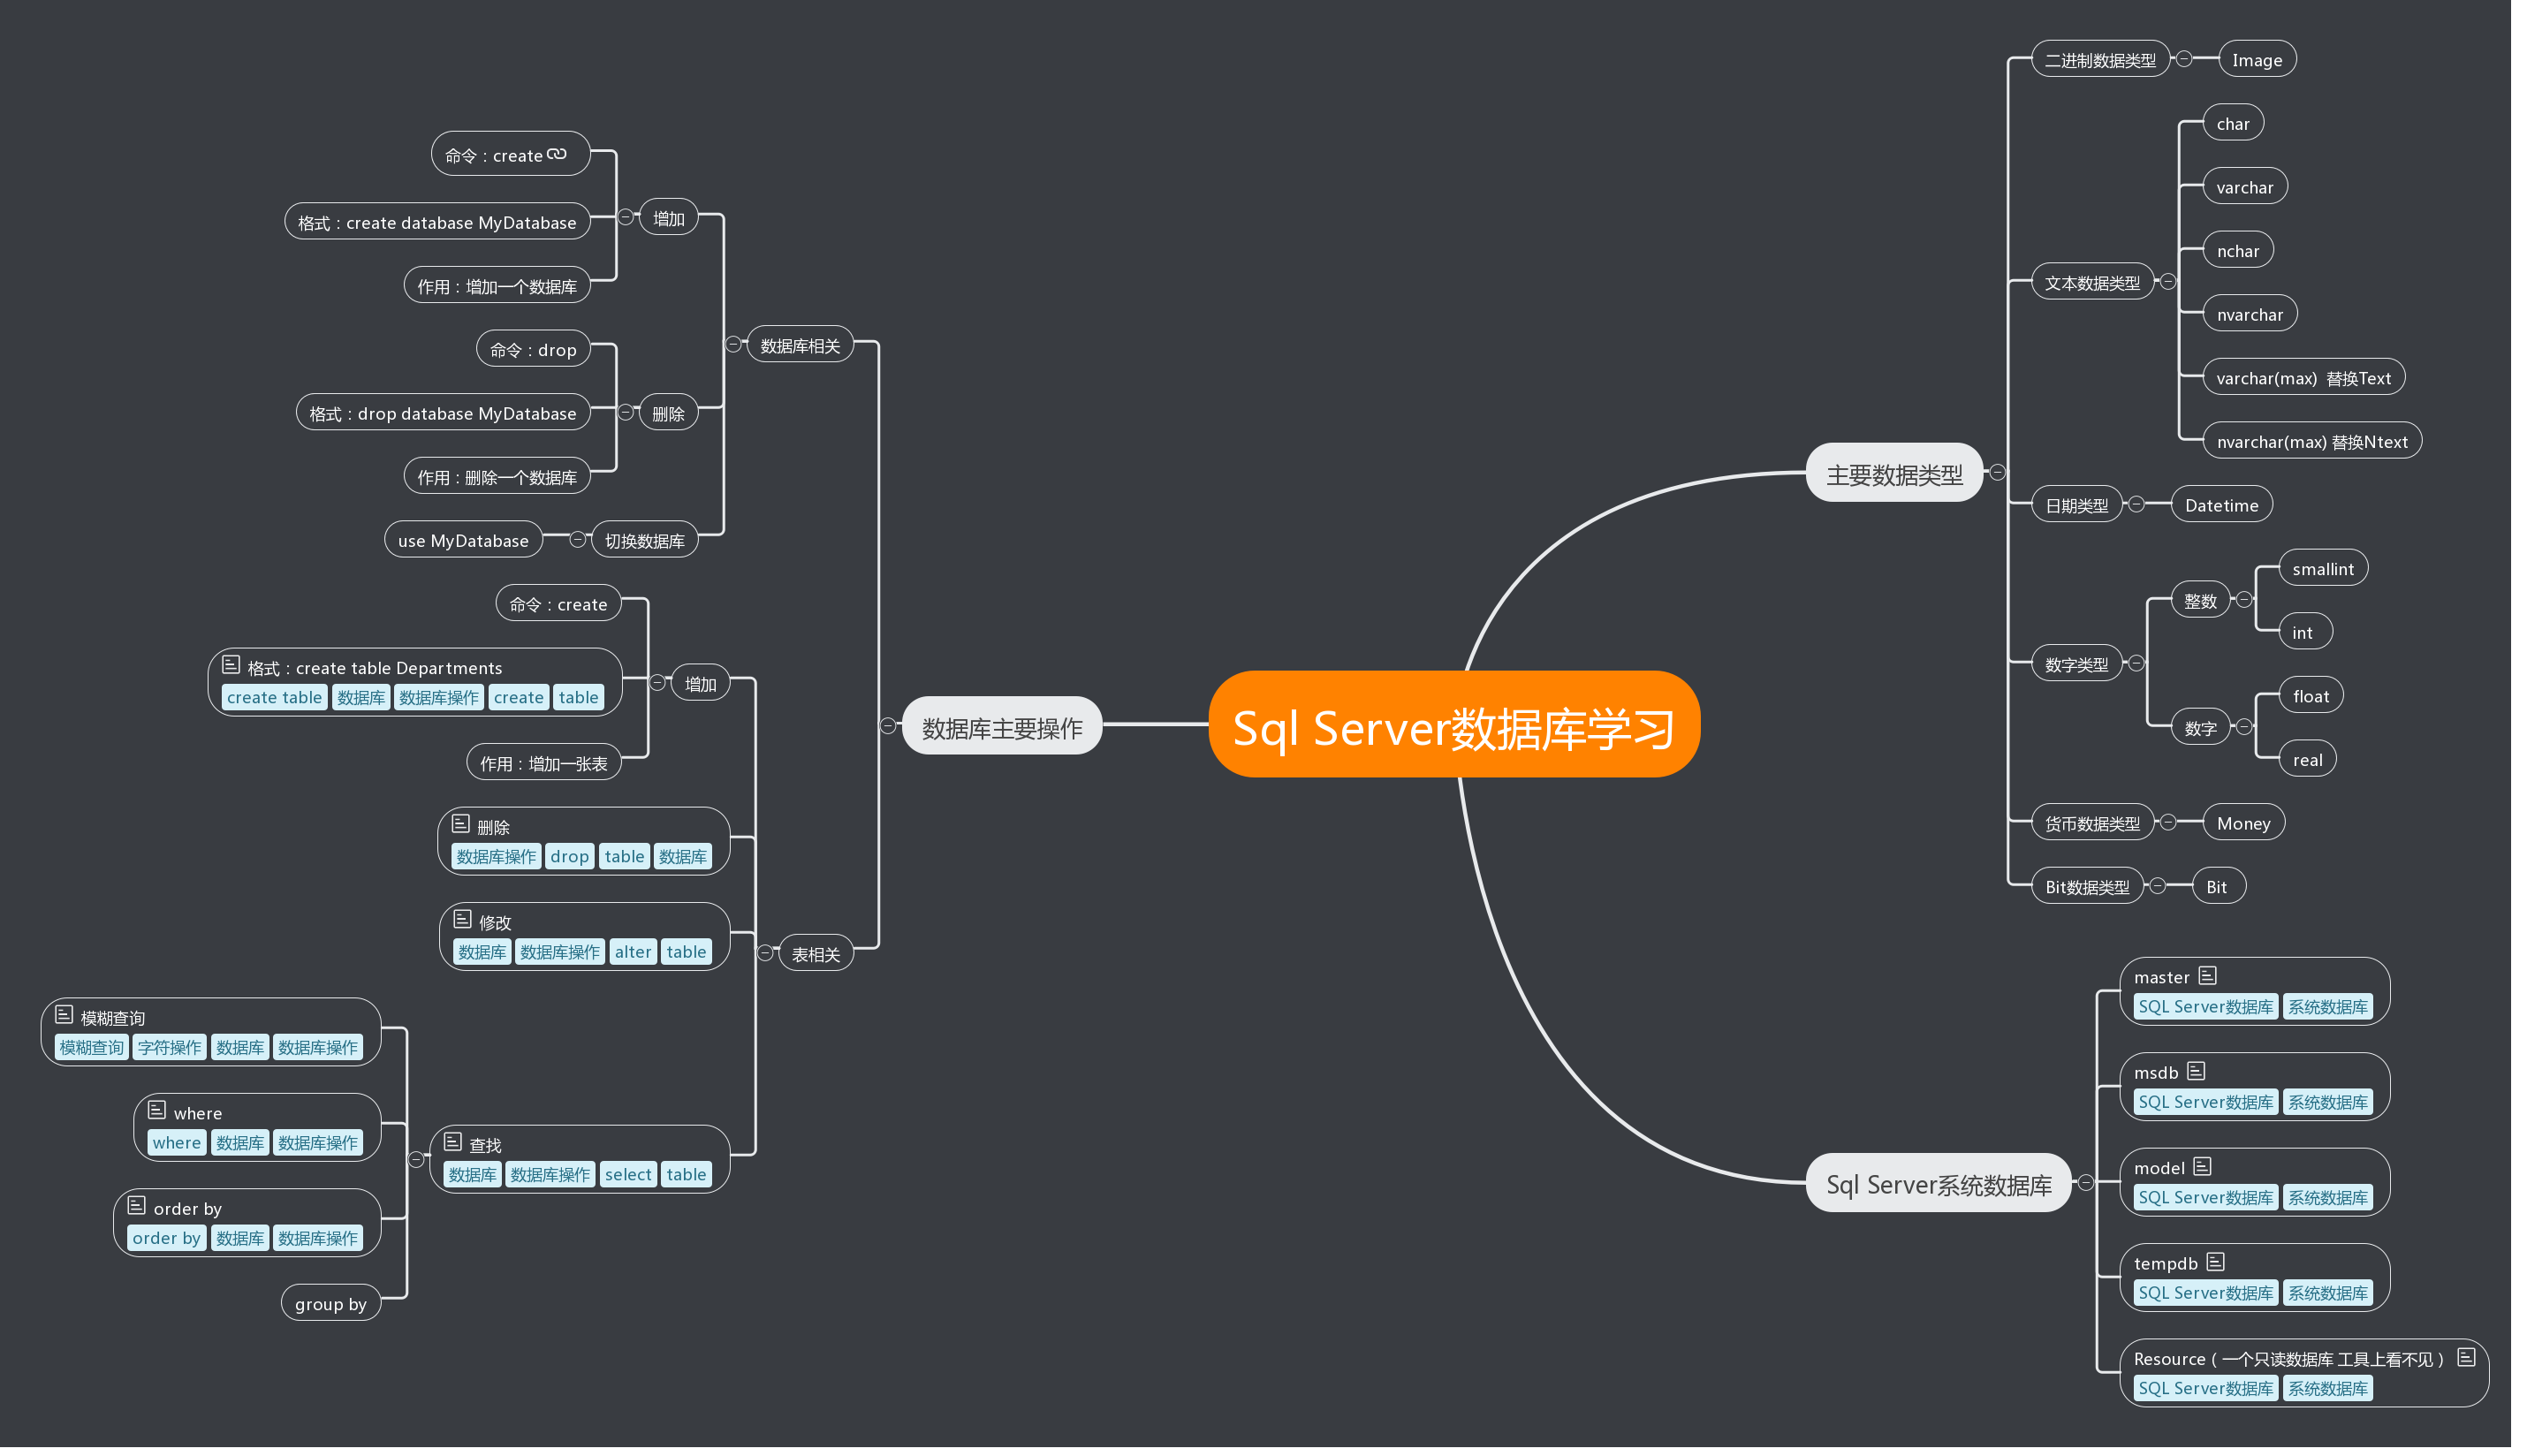Collapse the 主要数据类型 branch
This screenshot has height=1456, width=2527.
coord(1997,472)
